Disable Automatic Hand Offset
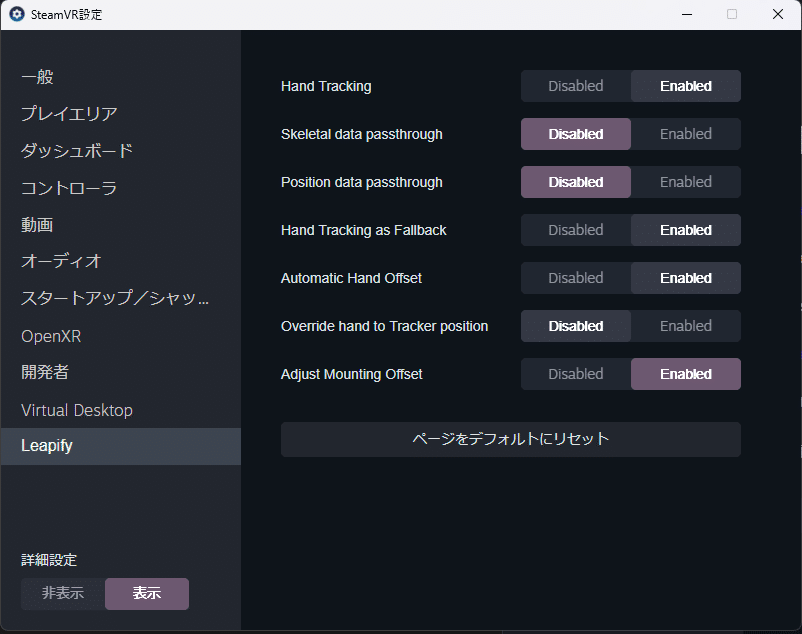The width and height of the screenshot is (802, 634). coord(576,278)
